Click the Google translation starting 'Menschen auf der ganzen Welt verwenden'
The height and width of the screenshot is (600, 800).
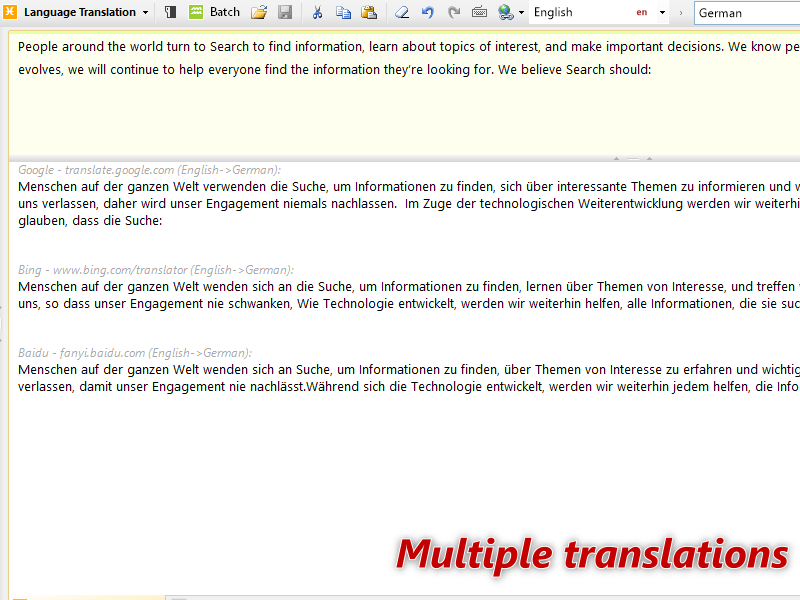(x=409, y=187)
